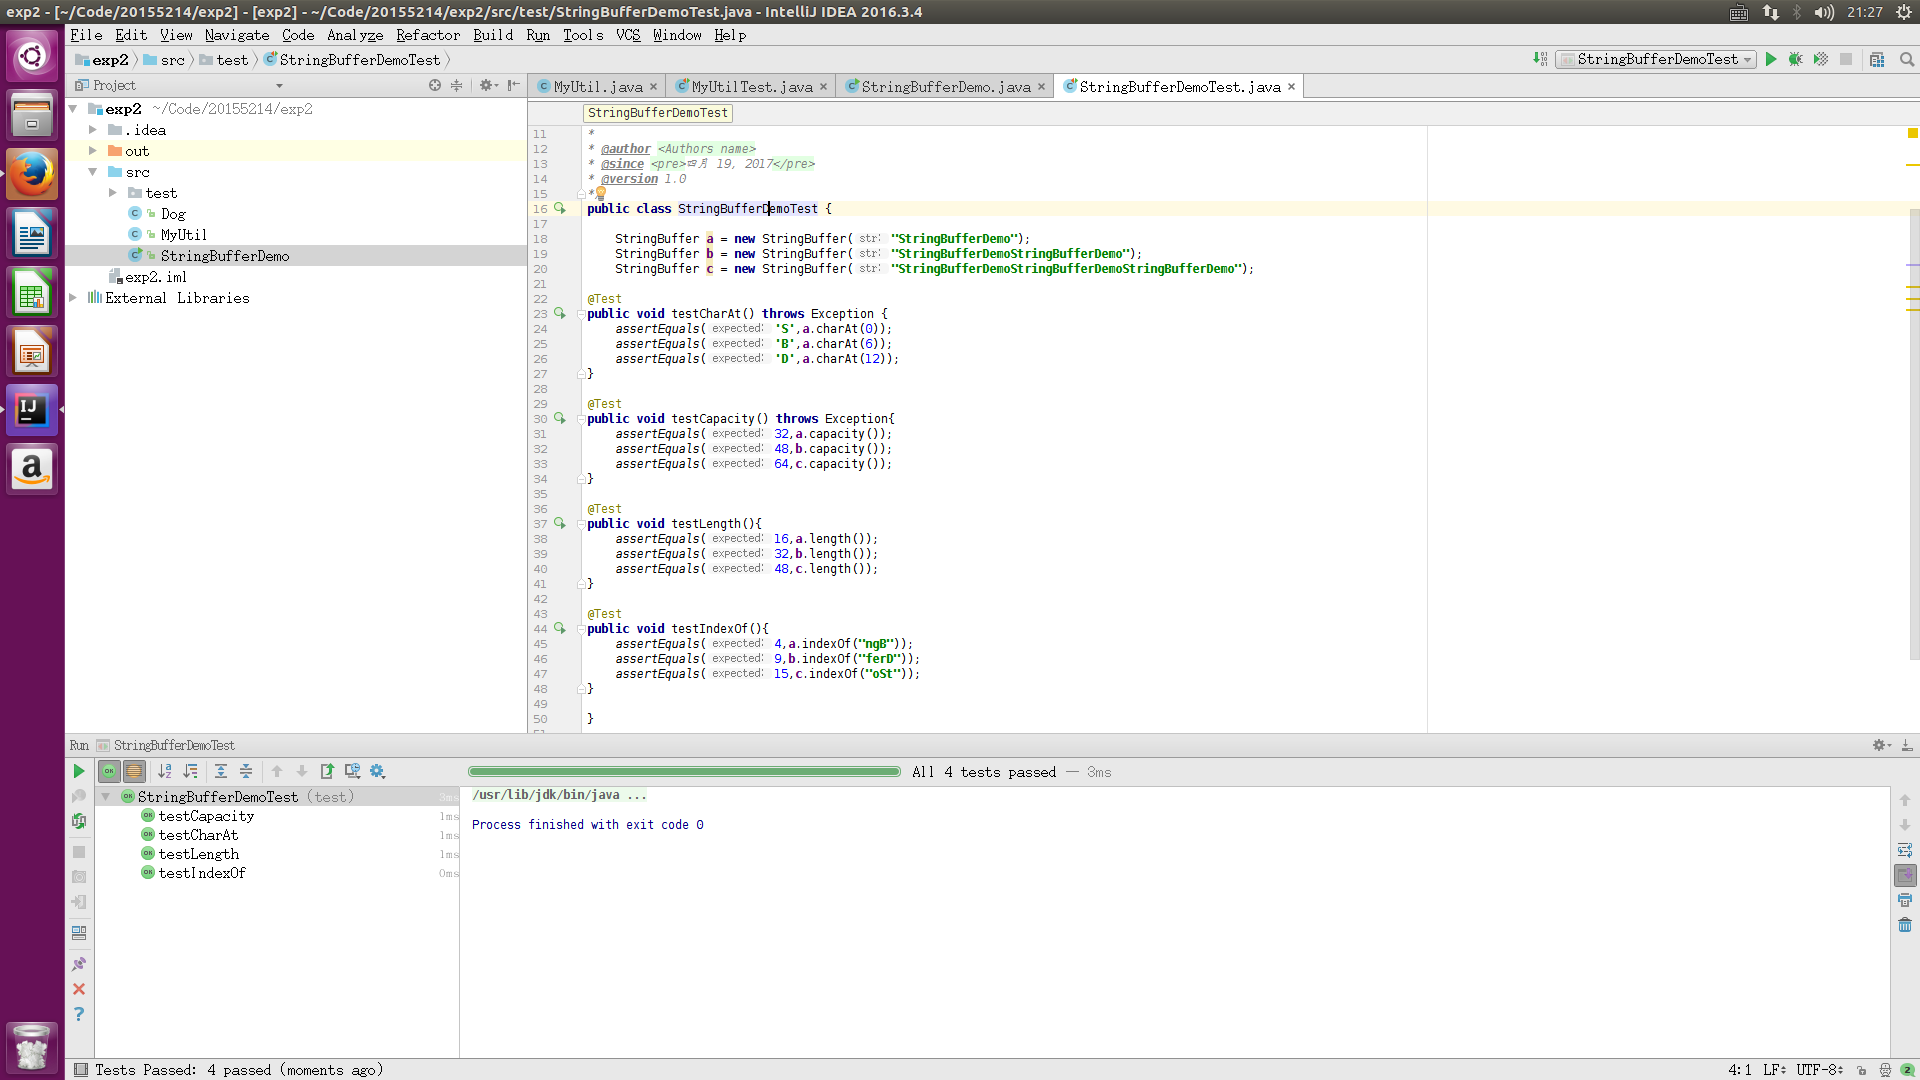1920x1080 pixels.
Task: Open Search Everywhere magnifier icon
Action: 1907,59
